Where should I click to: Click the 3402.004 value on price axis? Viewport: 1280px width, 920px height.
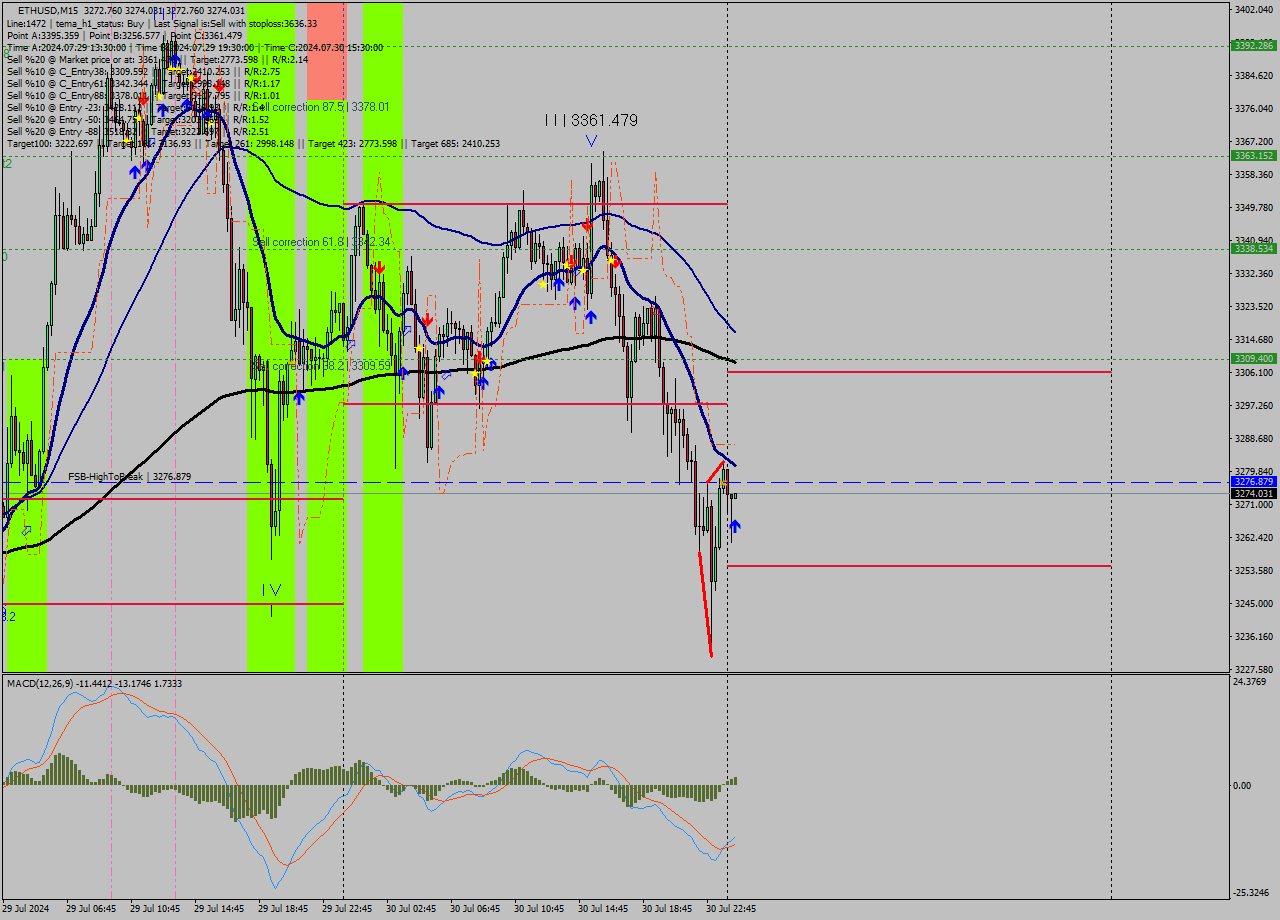click(x=1254, y=9)
